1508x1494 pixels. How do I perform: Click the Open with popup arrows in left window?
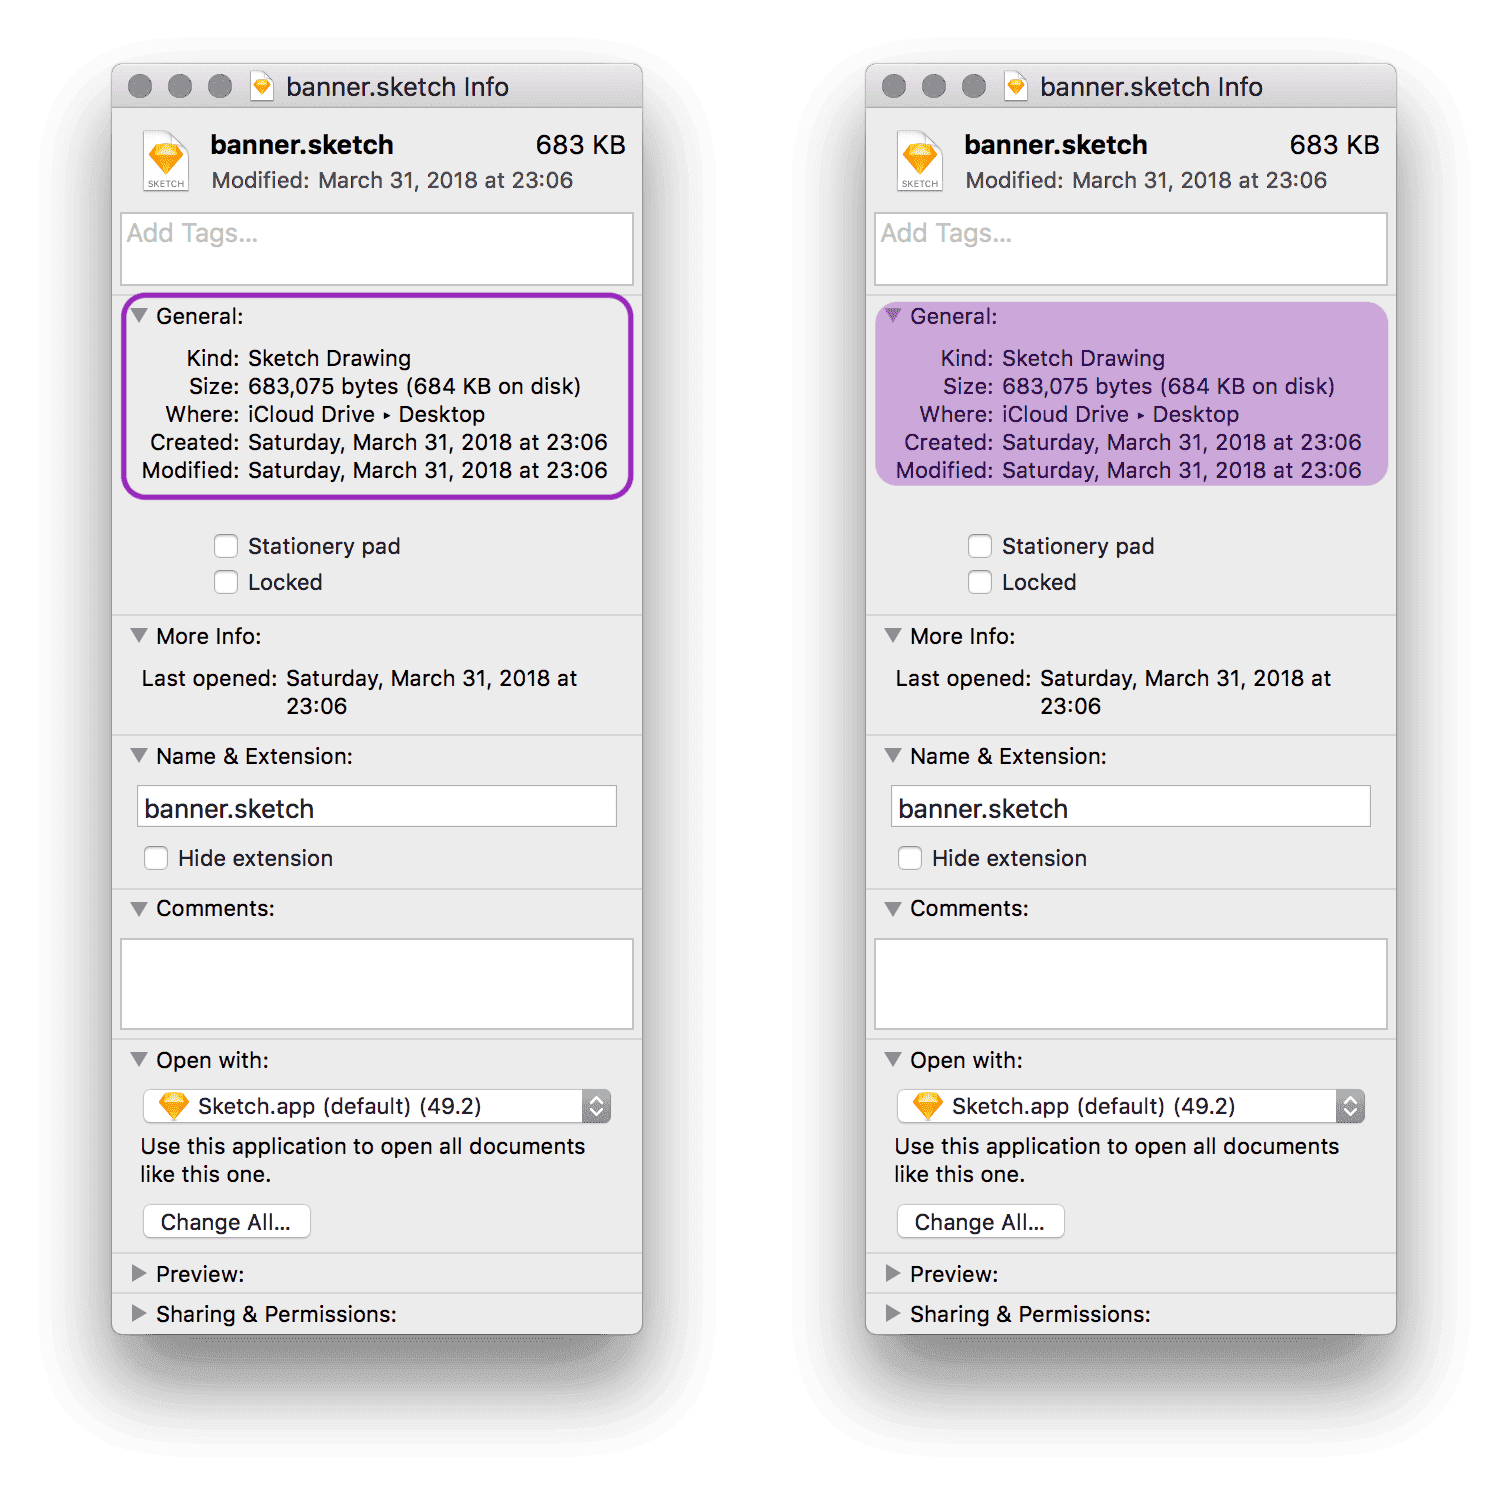(x=596, y=1106)
